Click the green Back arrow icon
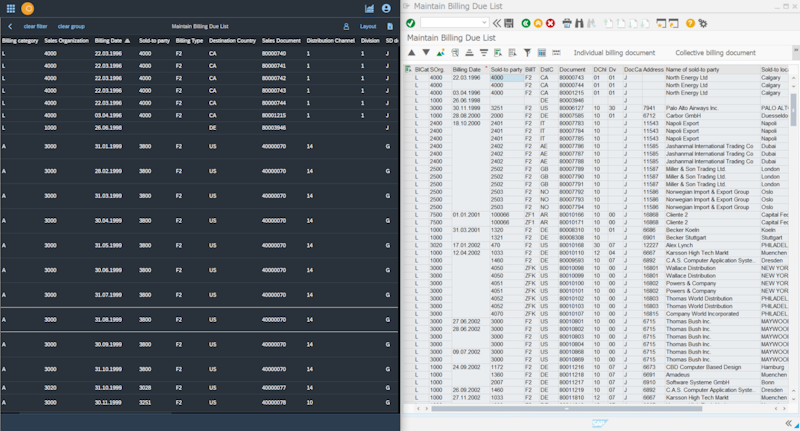This screenshot has width=800, height=431. click(x=526, y=23)
